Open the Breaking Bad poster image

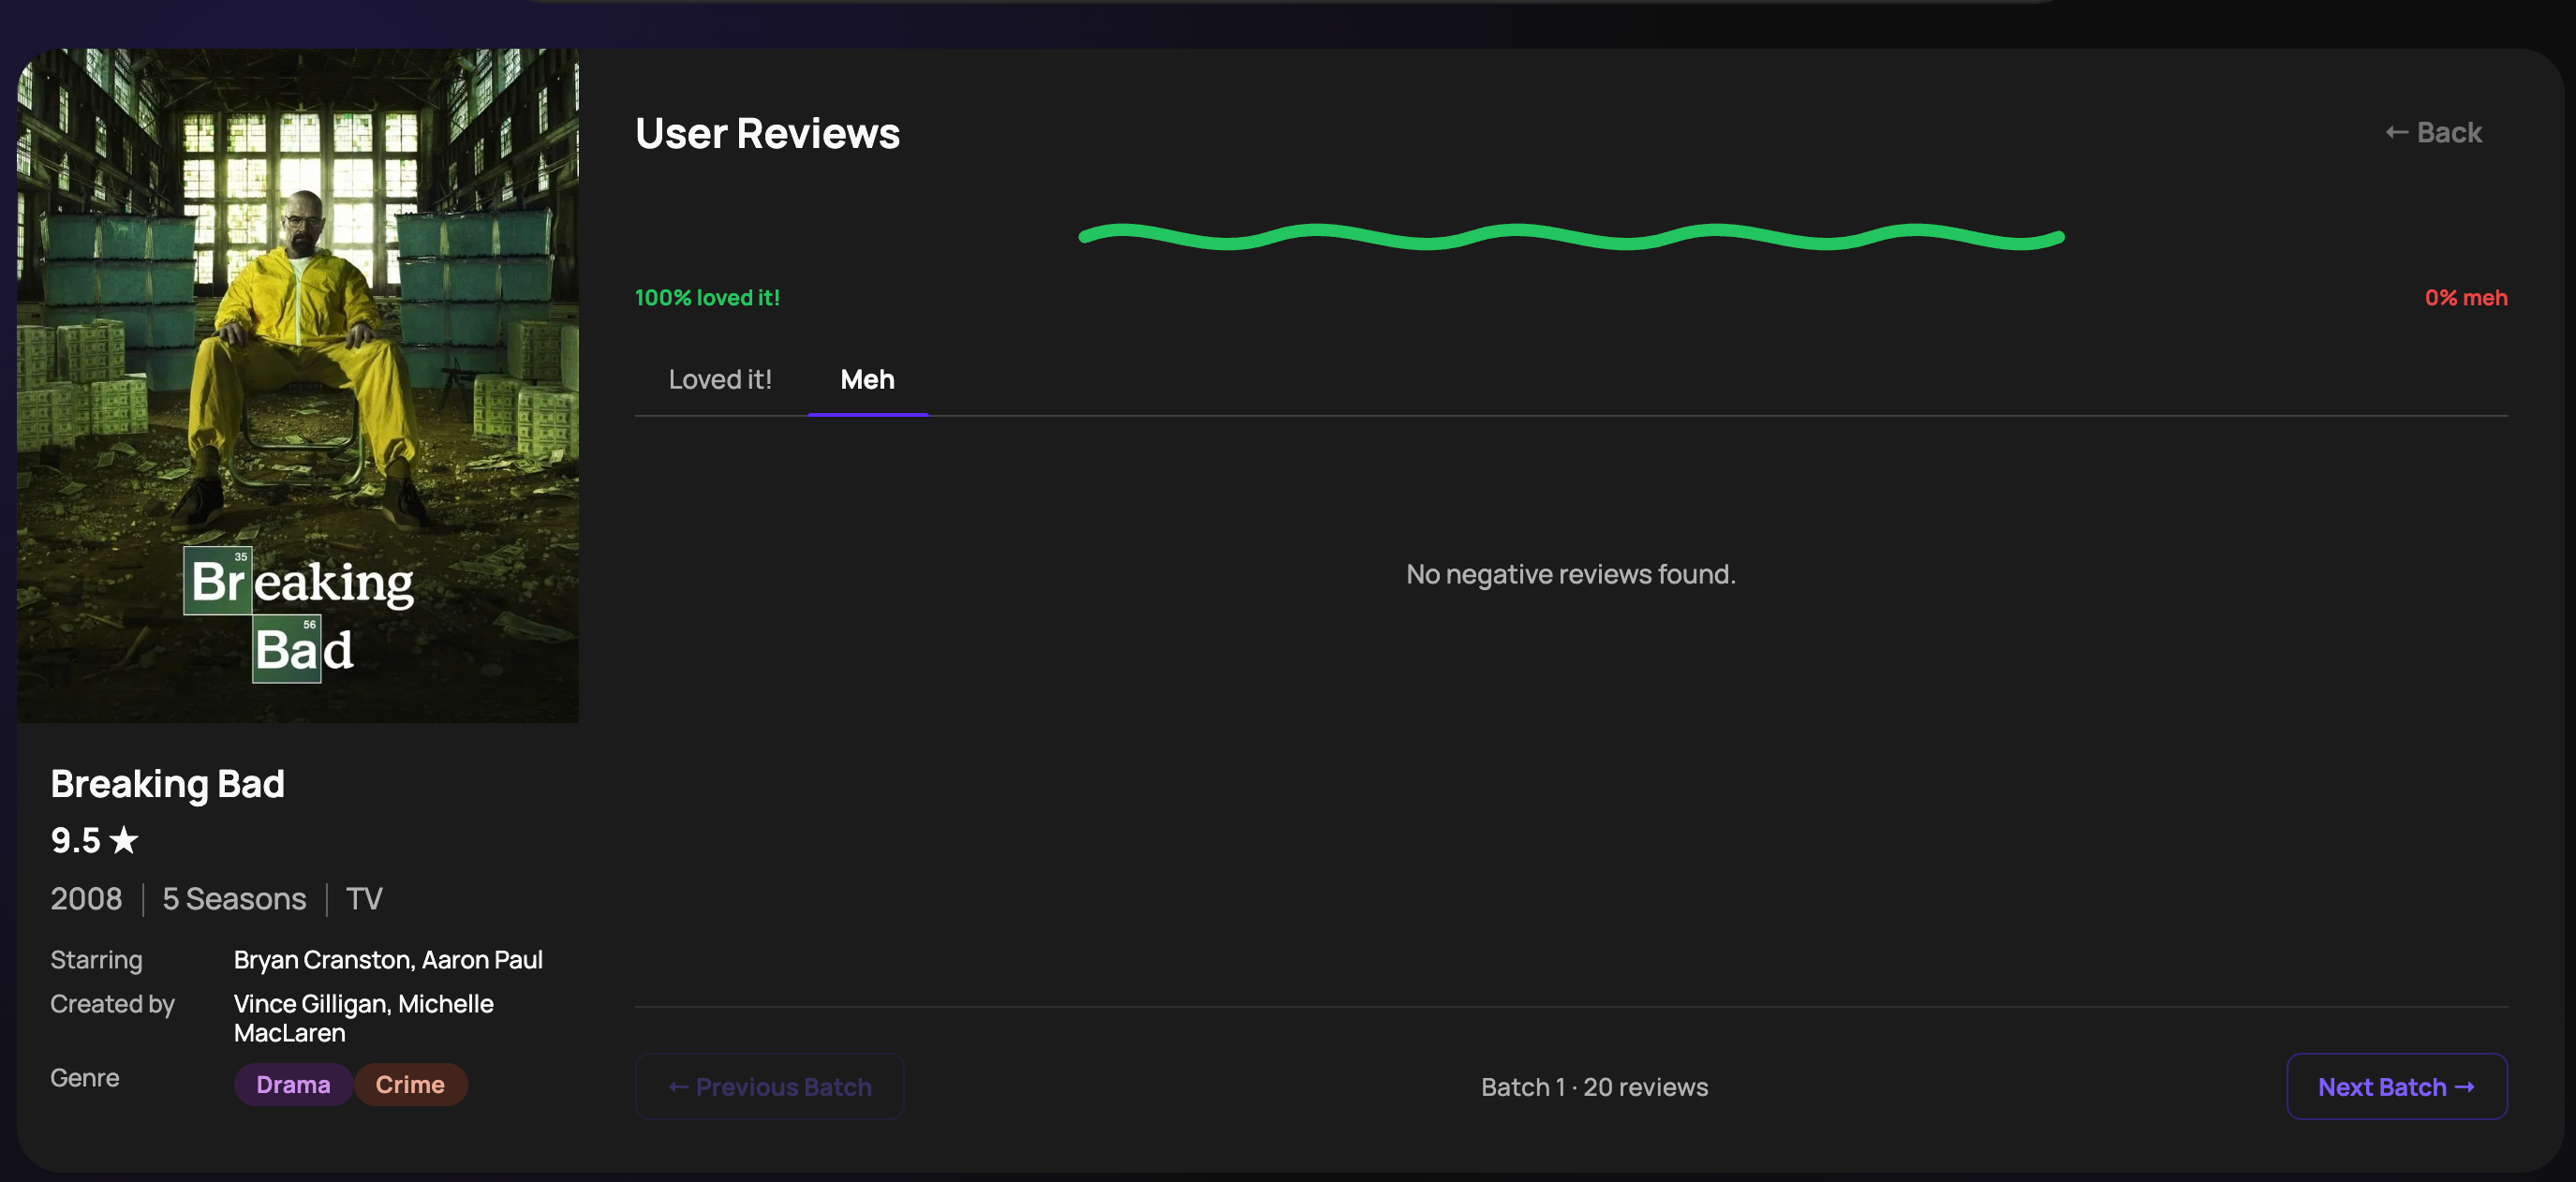point(298,385)
